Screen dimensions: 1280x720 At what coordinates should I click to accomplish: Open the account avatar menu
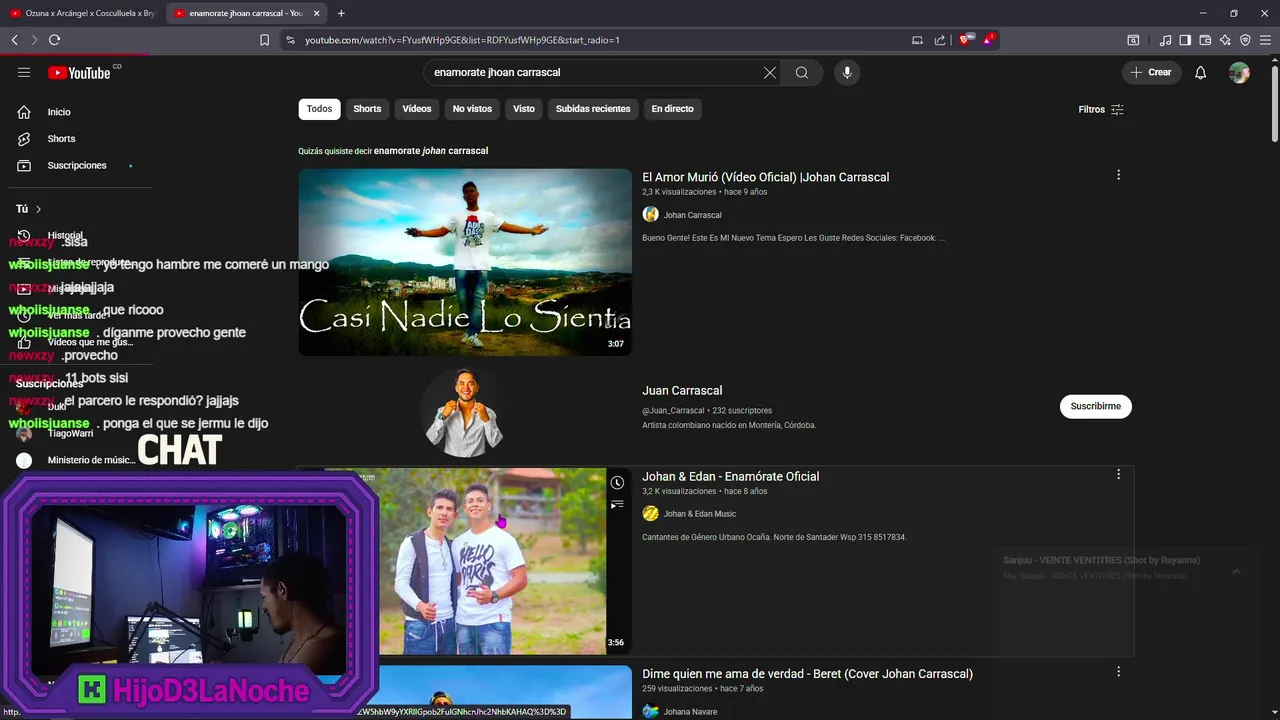[1239, 72]
